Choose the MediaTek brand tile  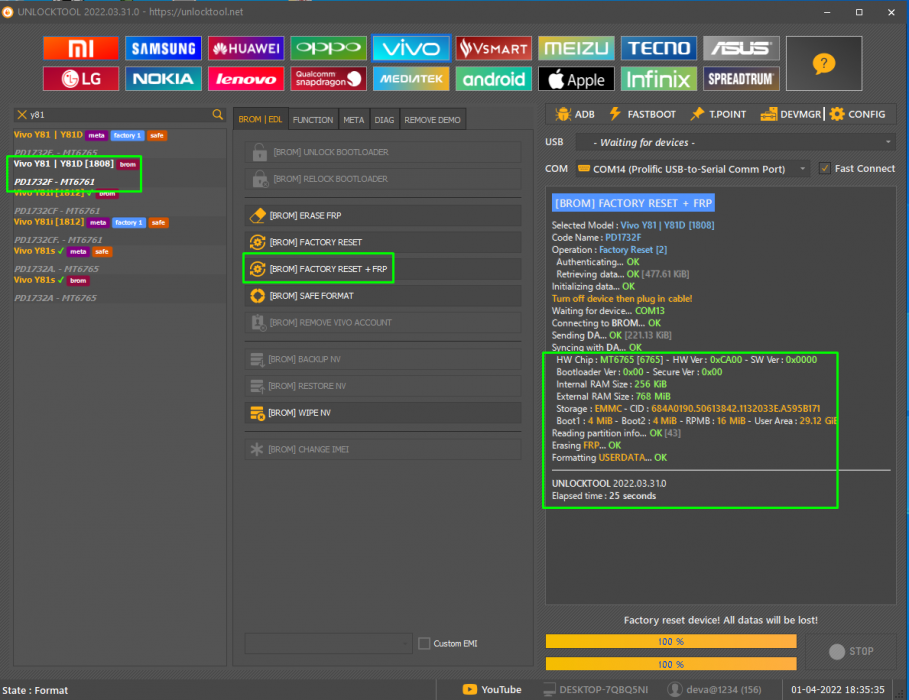coord(410,79)
